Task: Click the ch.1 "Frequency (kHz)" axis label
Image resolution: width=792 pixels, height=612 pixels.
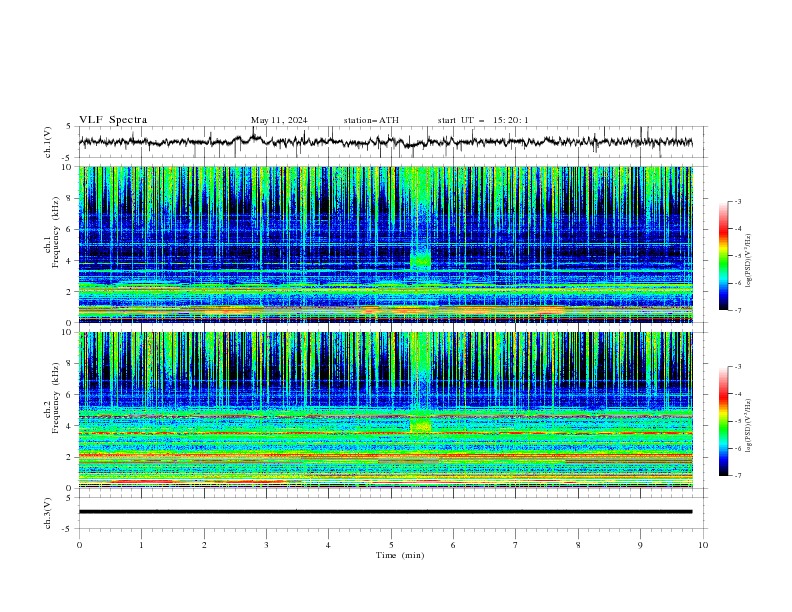Action: 55,230
